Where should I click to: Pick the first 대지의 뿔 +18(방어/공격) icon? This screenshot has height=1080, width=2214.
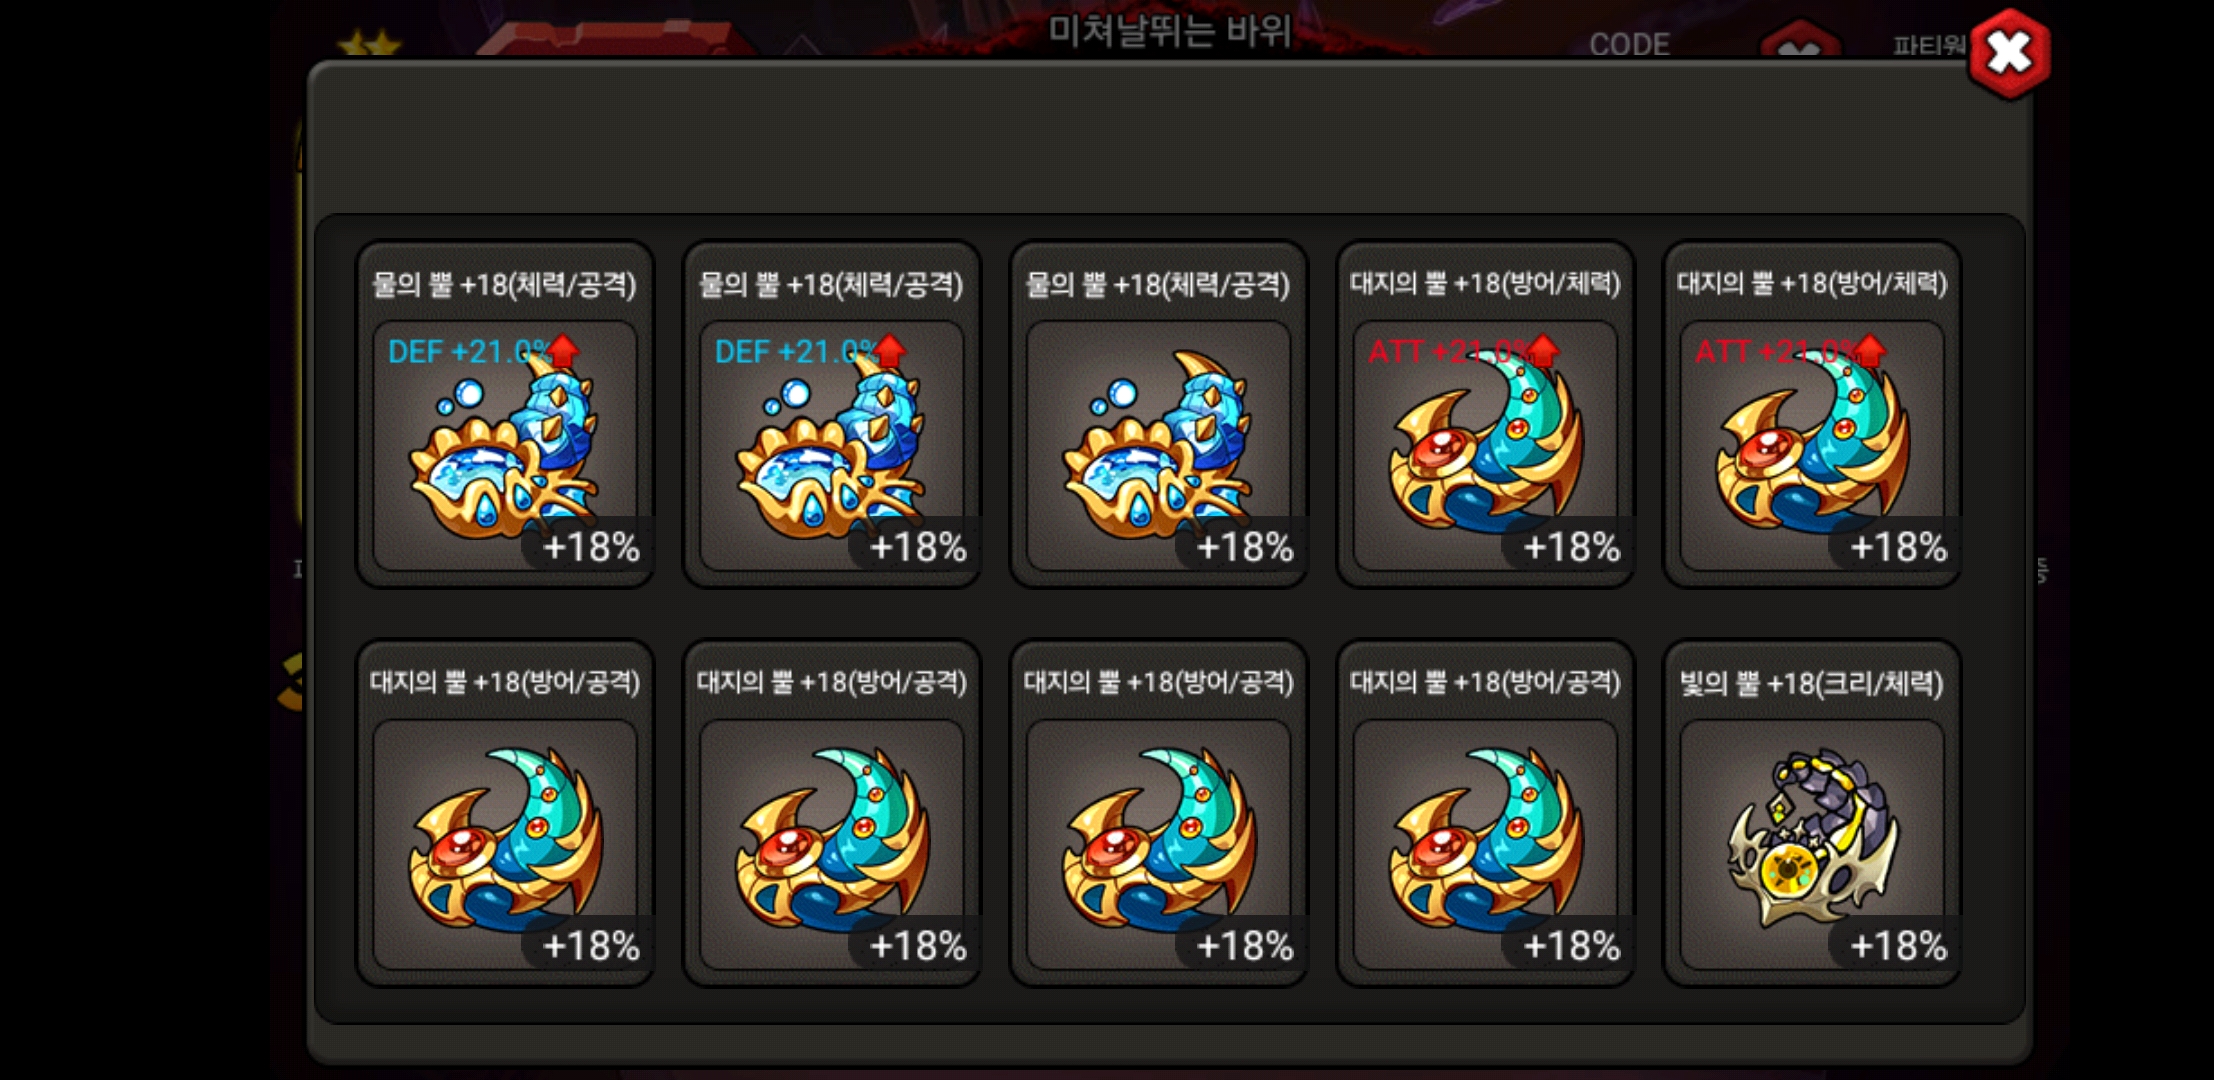(505, 845)
